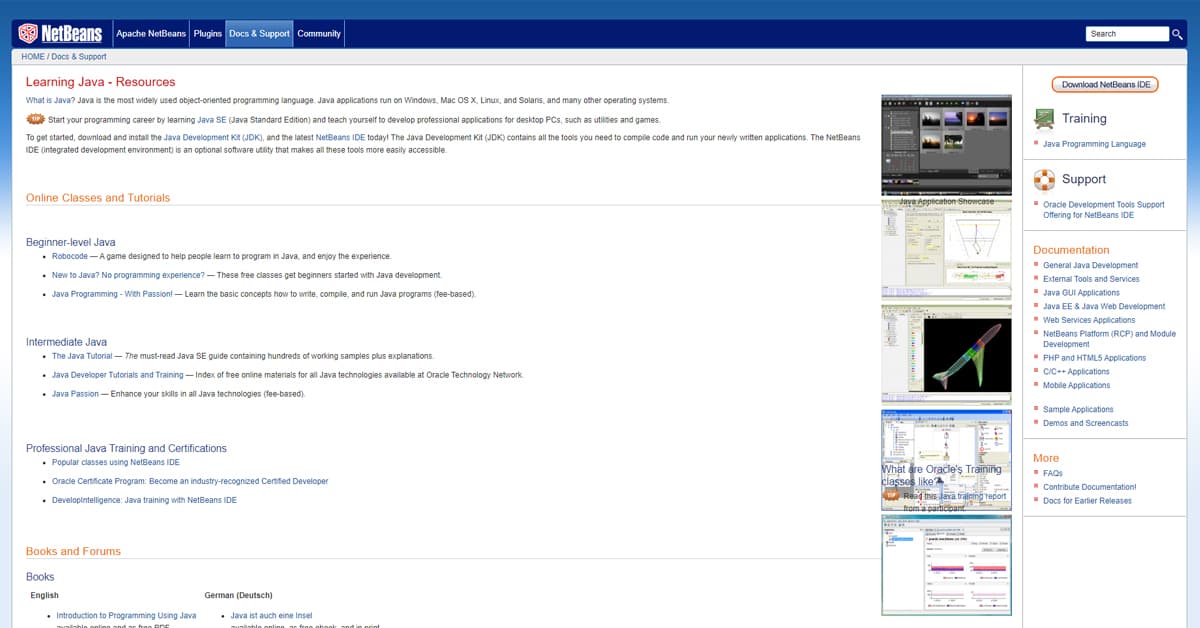Click the search magnifier icon
This screenshot has width=1200, height=628.
[x=1177, y=34]
